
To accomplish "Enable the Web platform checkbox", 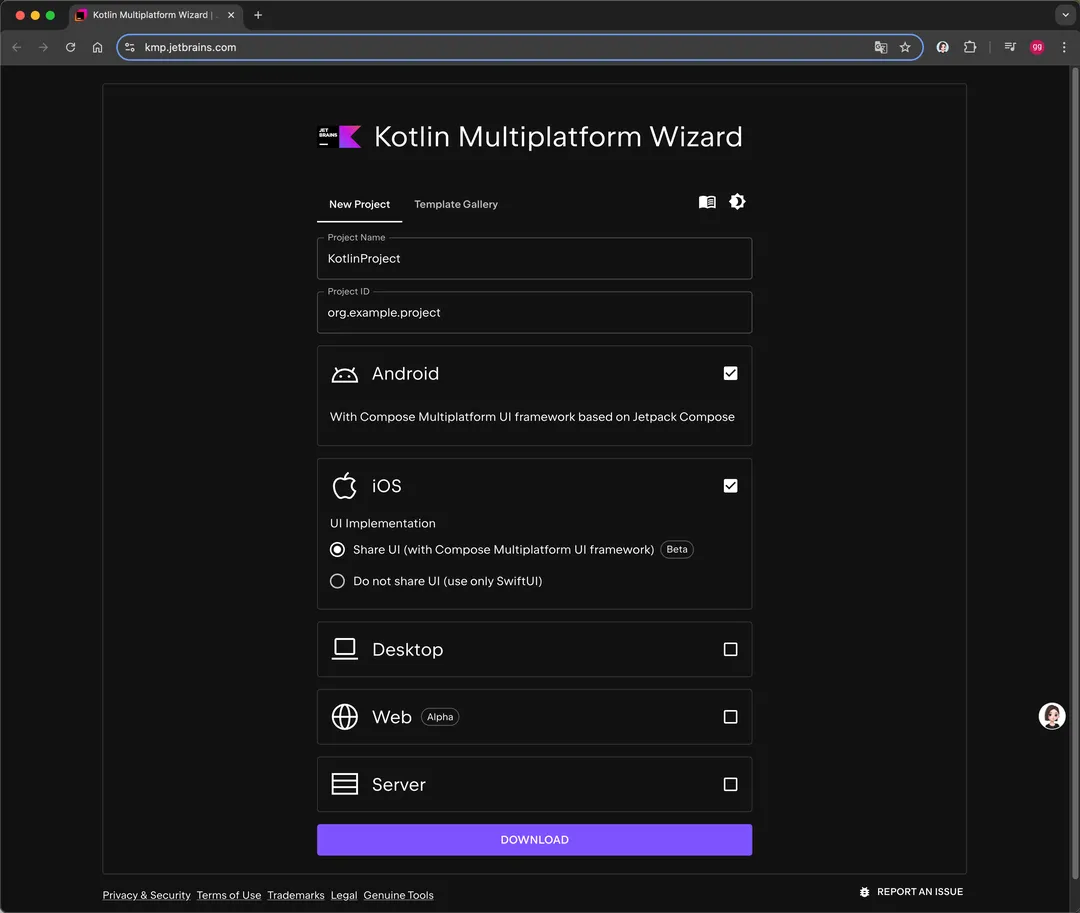I will (x=730, y=717).
